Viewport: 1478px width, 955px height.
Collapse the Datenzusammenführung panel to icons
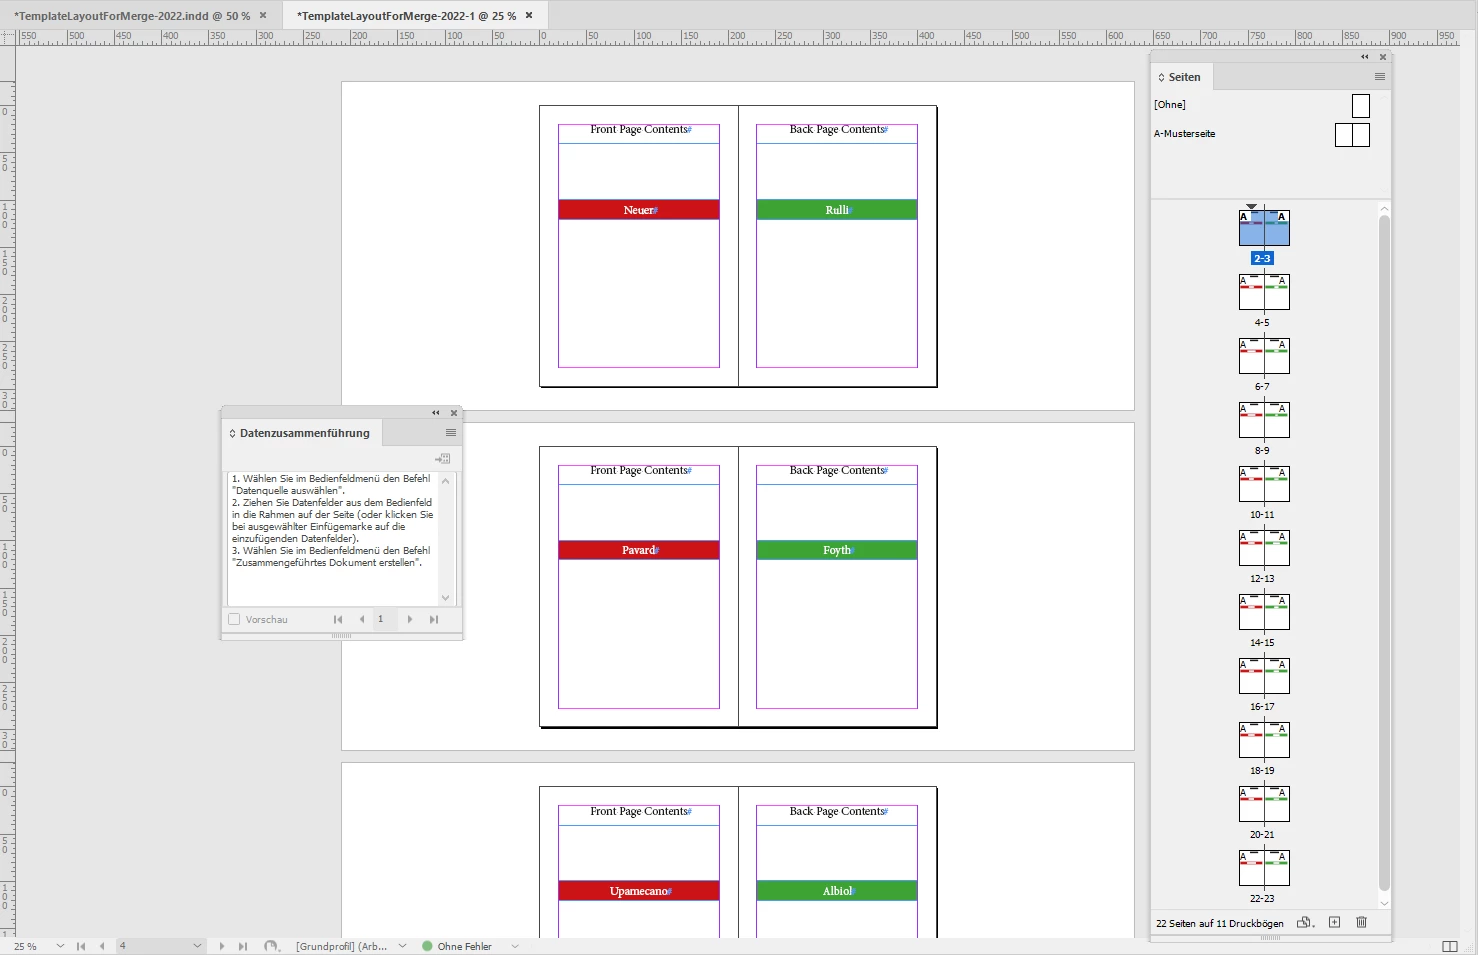436,413
